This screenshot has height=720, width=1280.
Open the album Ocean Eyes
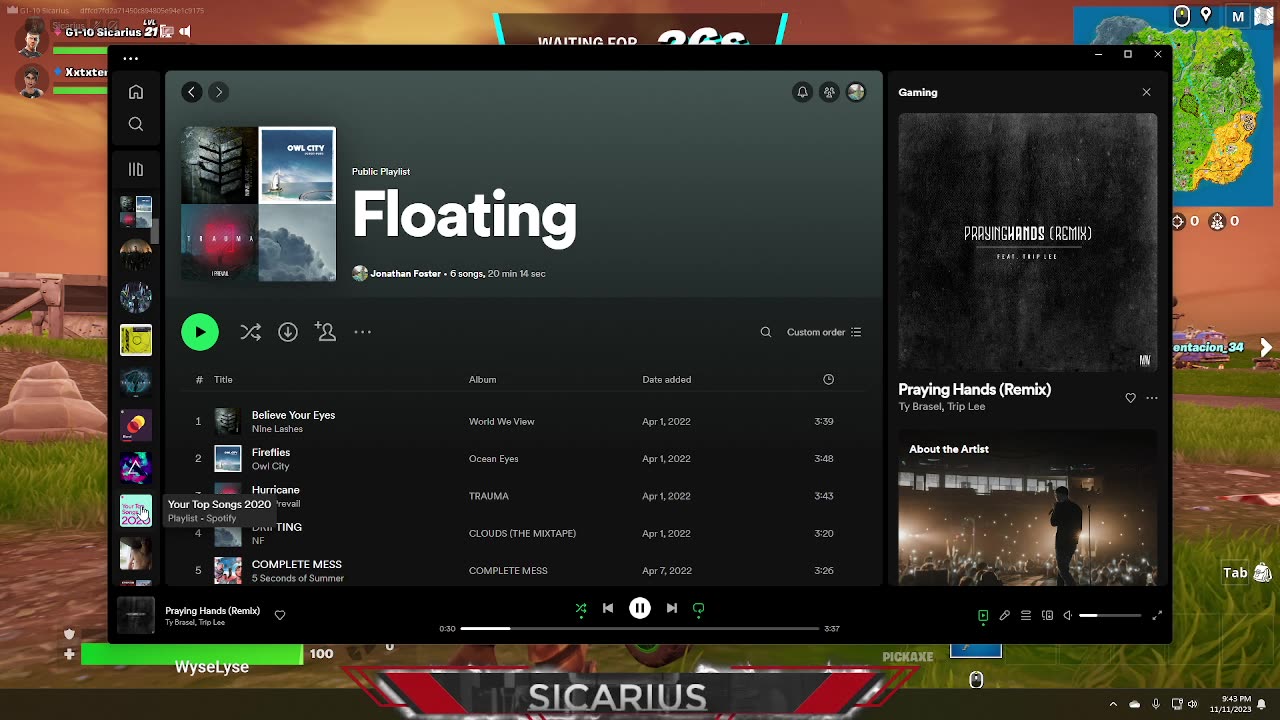494,459
